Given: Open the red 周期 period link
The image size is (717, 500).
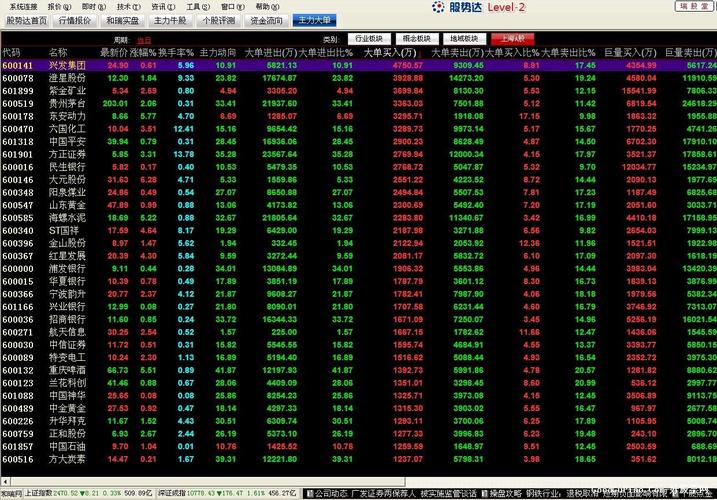Looking at the screenshot, I should (x=144, y=40).
